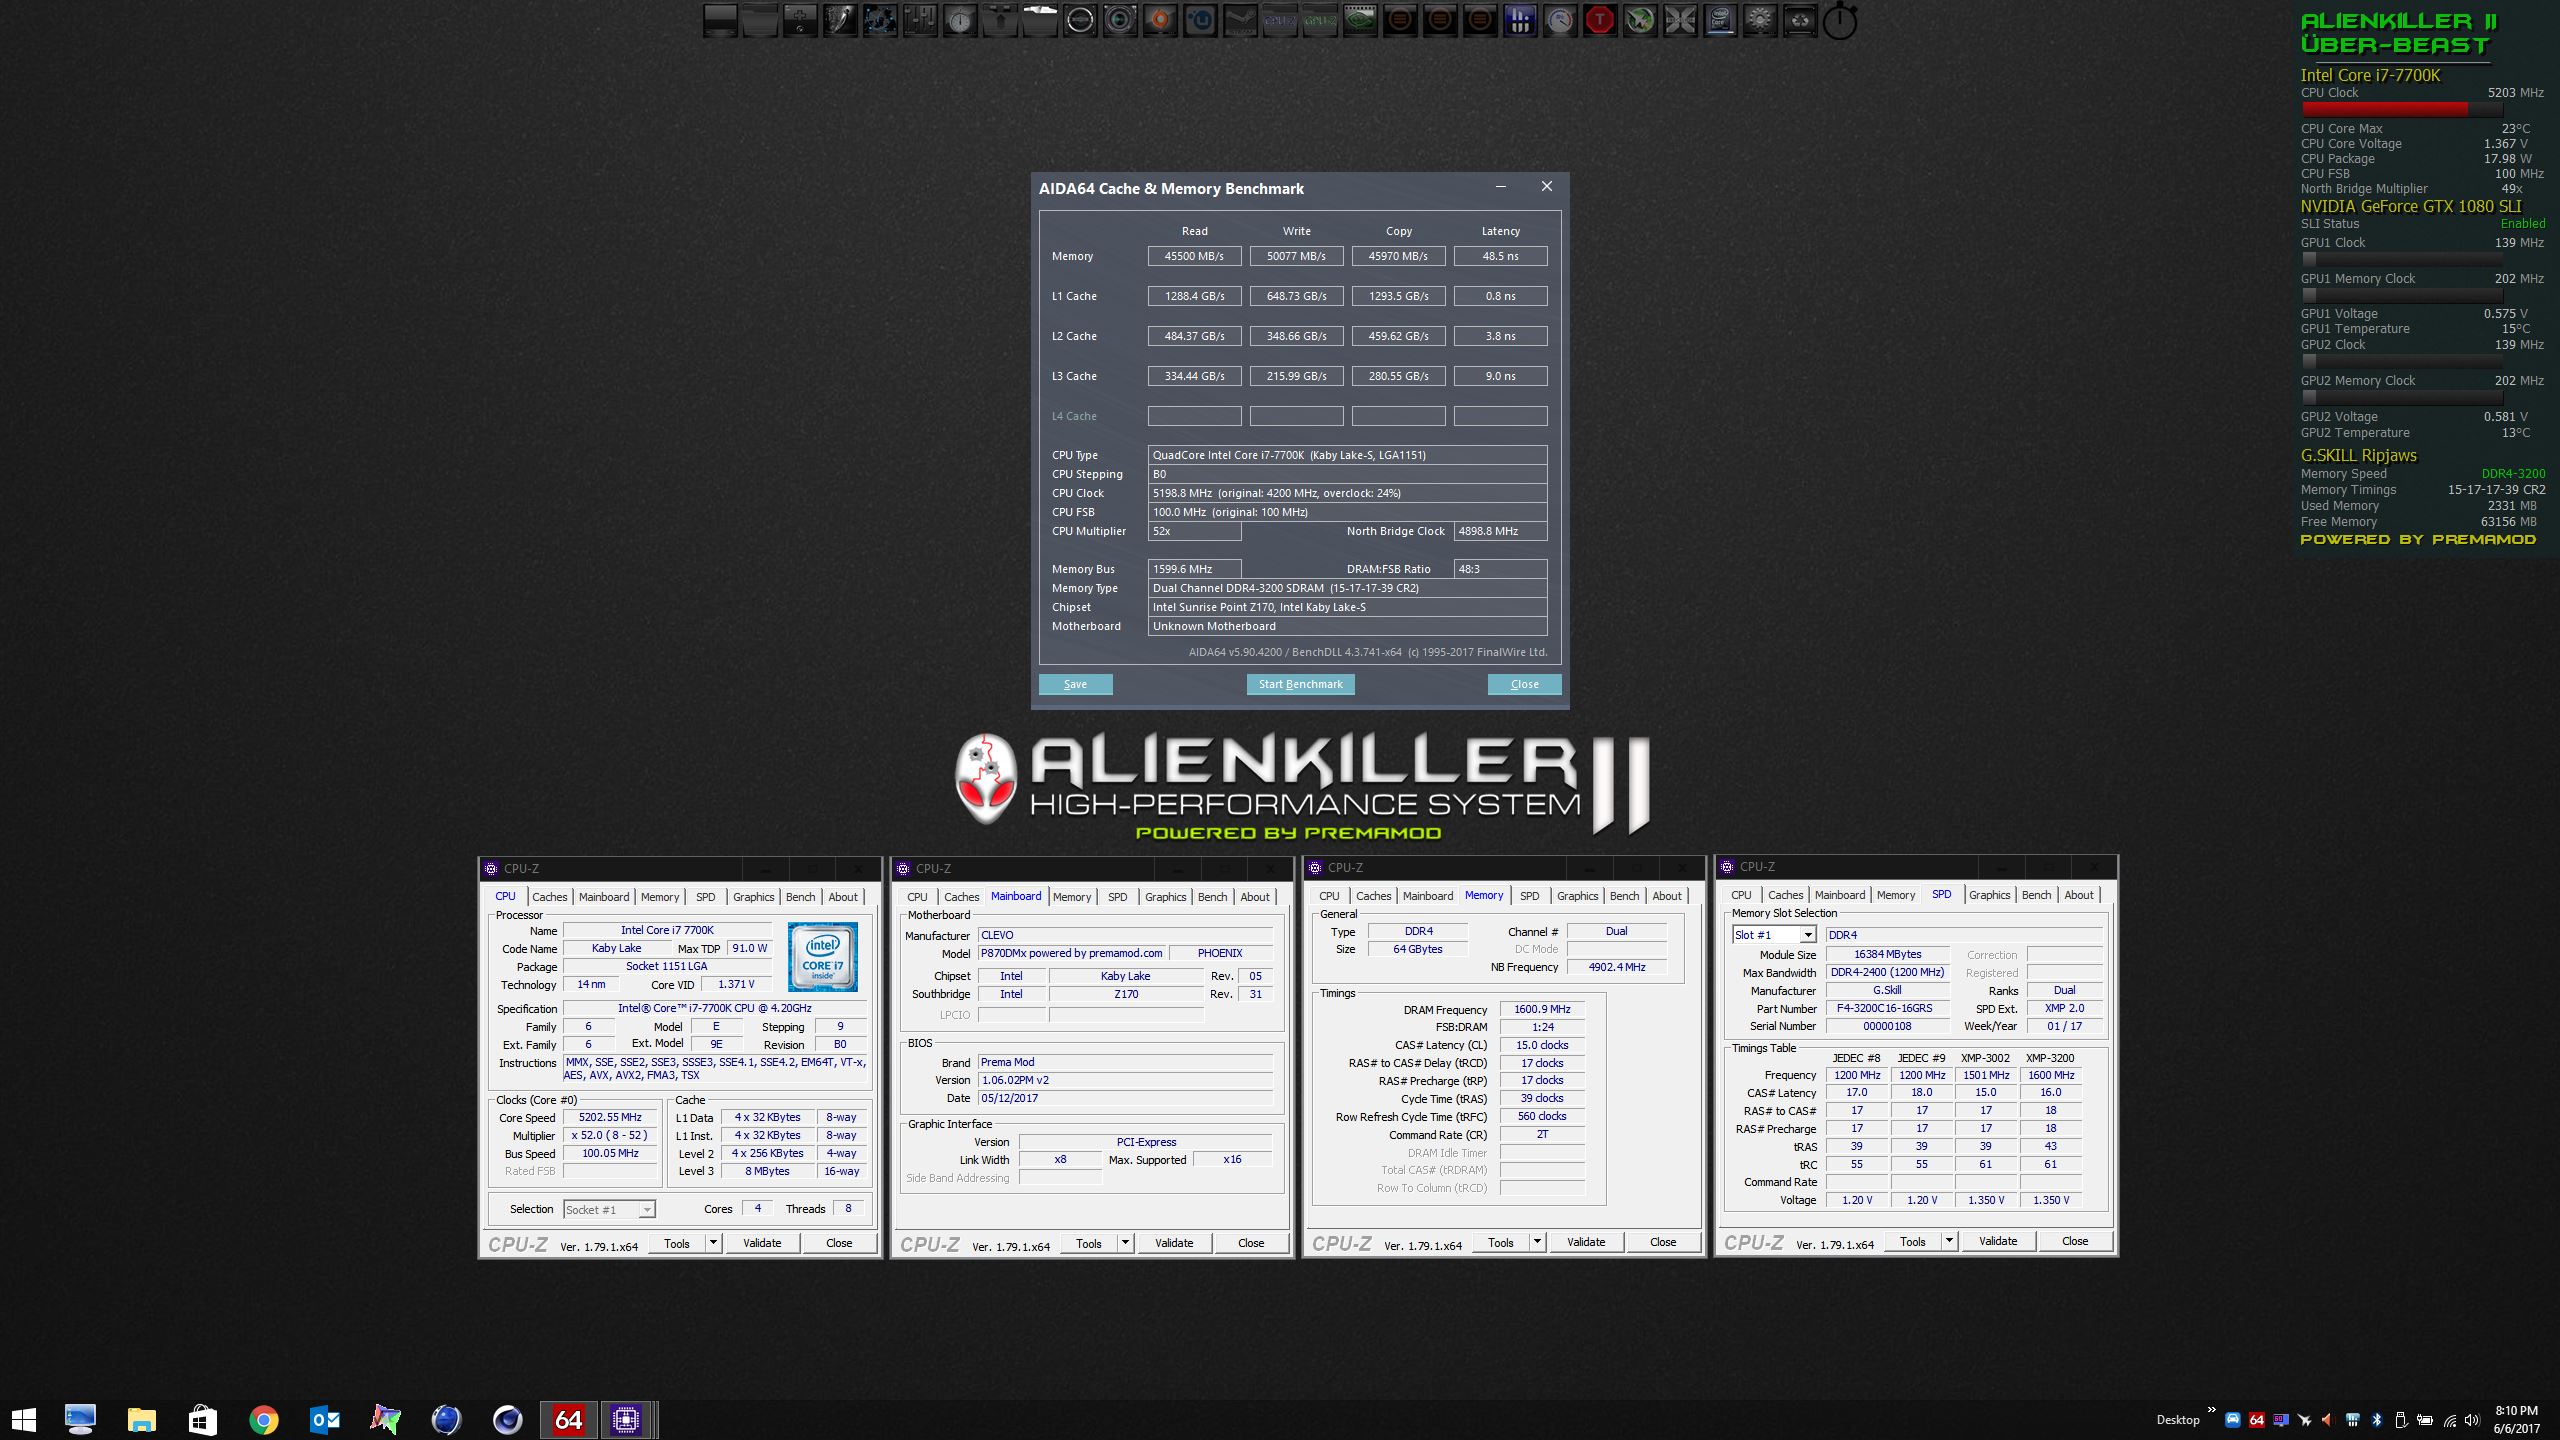The width and height of the screenshot is (2560, 1440).
Task: Launch Steam from the top dock
Action: pyautogui.click(x=1240, y=20)
